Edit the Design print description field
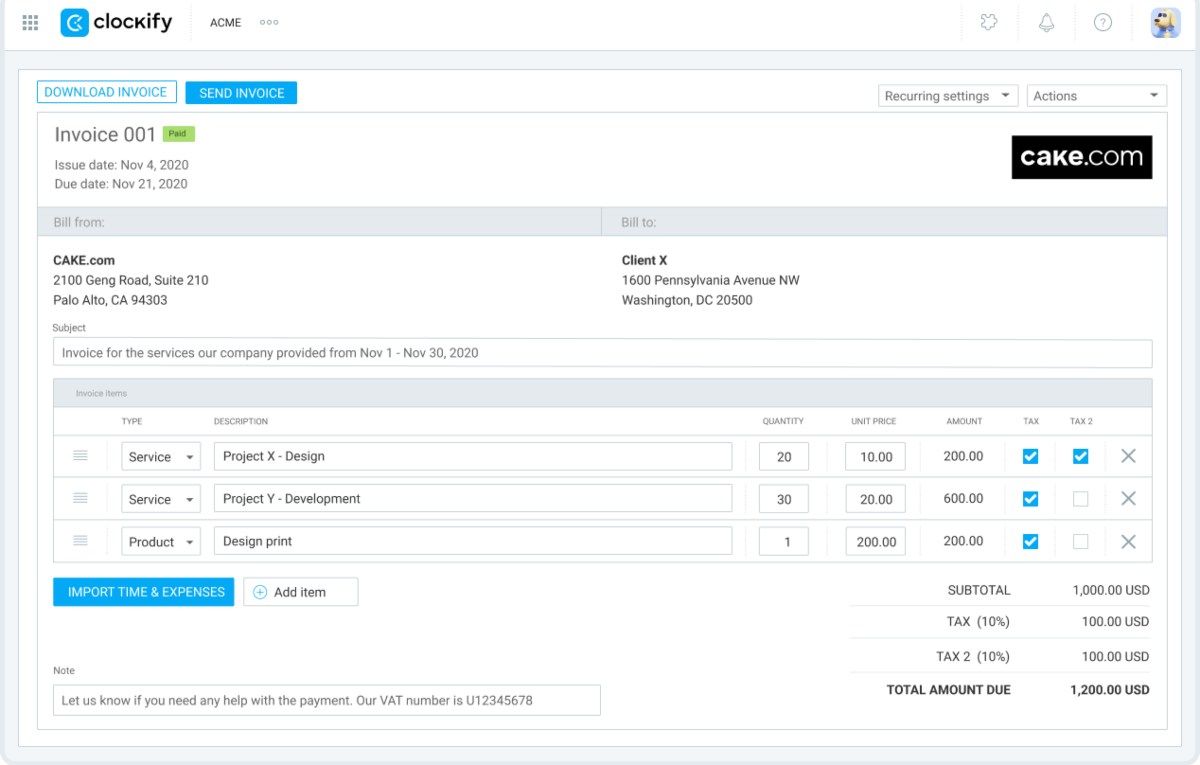 (x=473, y=541)
